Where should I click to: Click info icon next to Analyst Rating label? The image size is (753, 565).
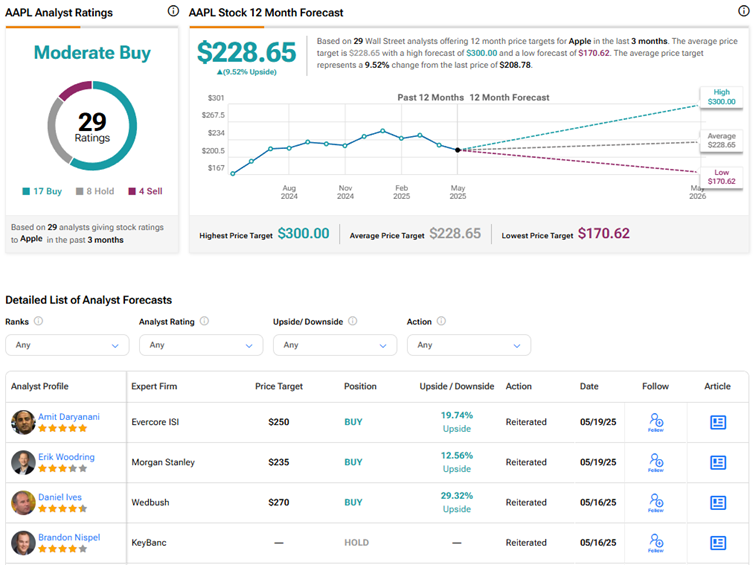(x=205, y=321)
